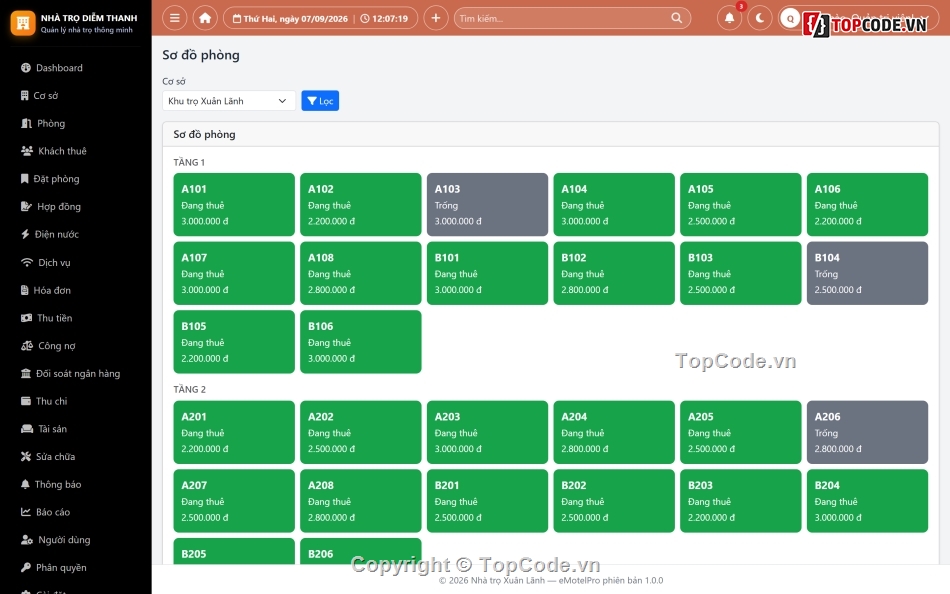Open notifications with the bell icon

[729, 18]
